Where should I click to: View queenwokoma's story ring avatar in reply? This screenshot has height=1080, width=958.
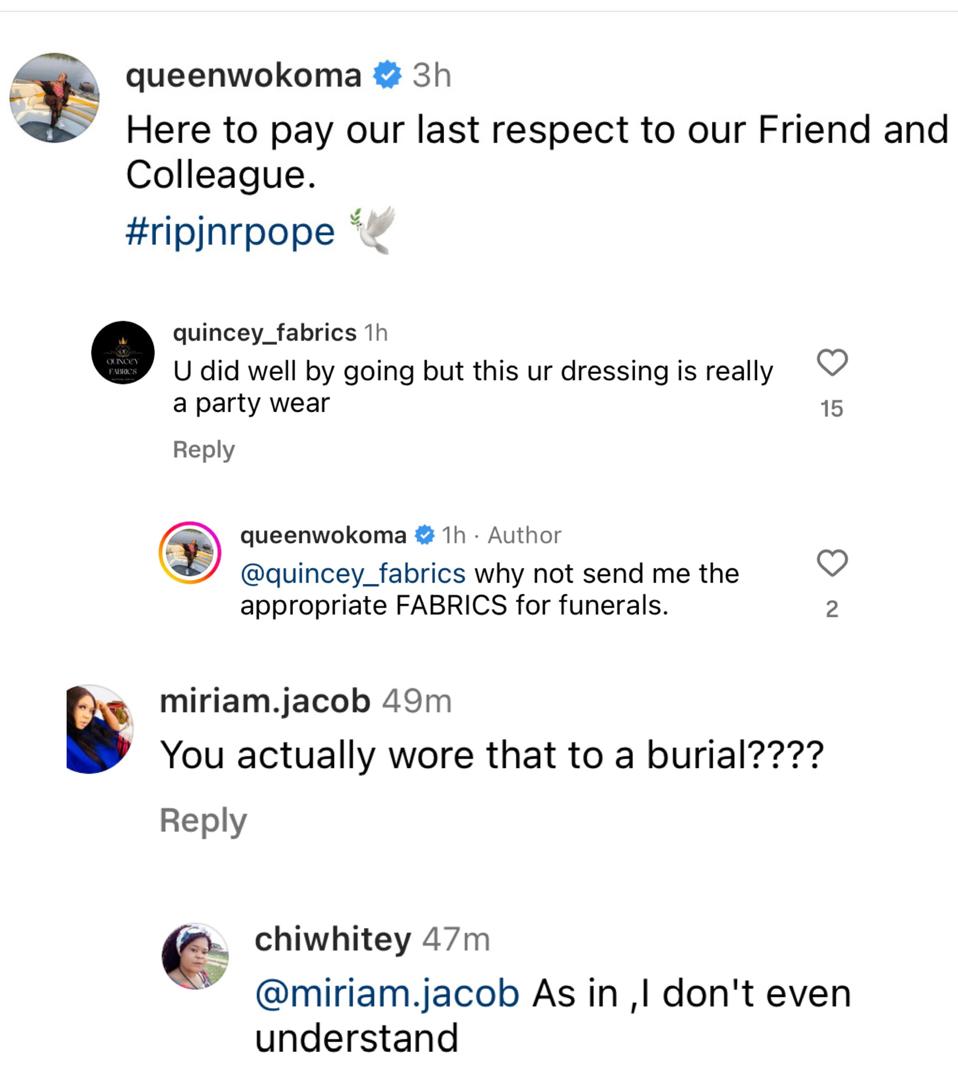[190, 552]
